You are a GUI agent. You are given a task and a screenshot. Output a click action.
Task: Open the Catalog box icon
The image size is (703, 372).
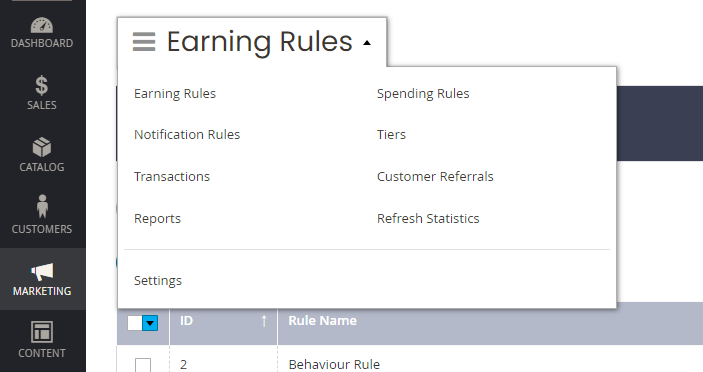tap(42, 147)
